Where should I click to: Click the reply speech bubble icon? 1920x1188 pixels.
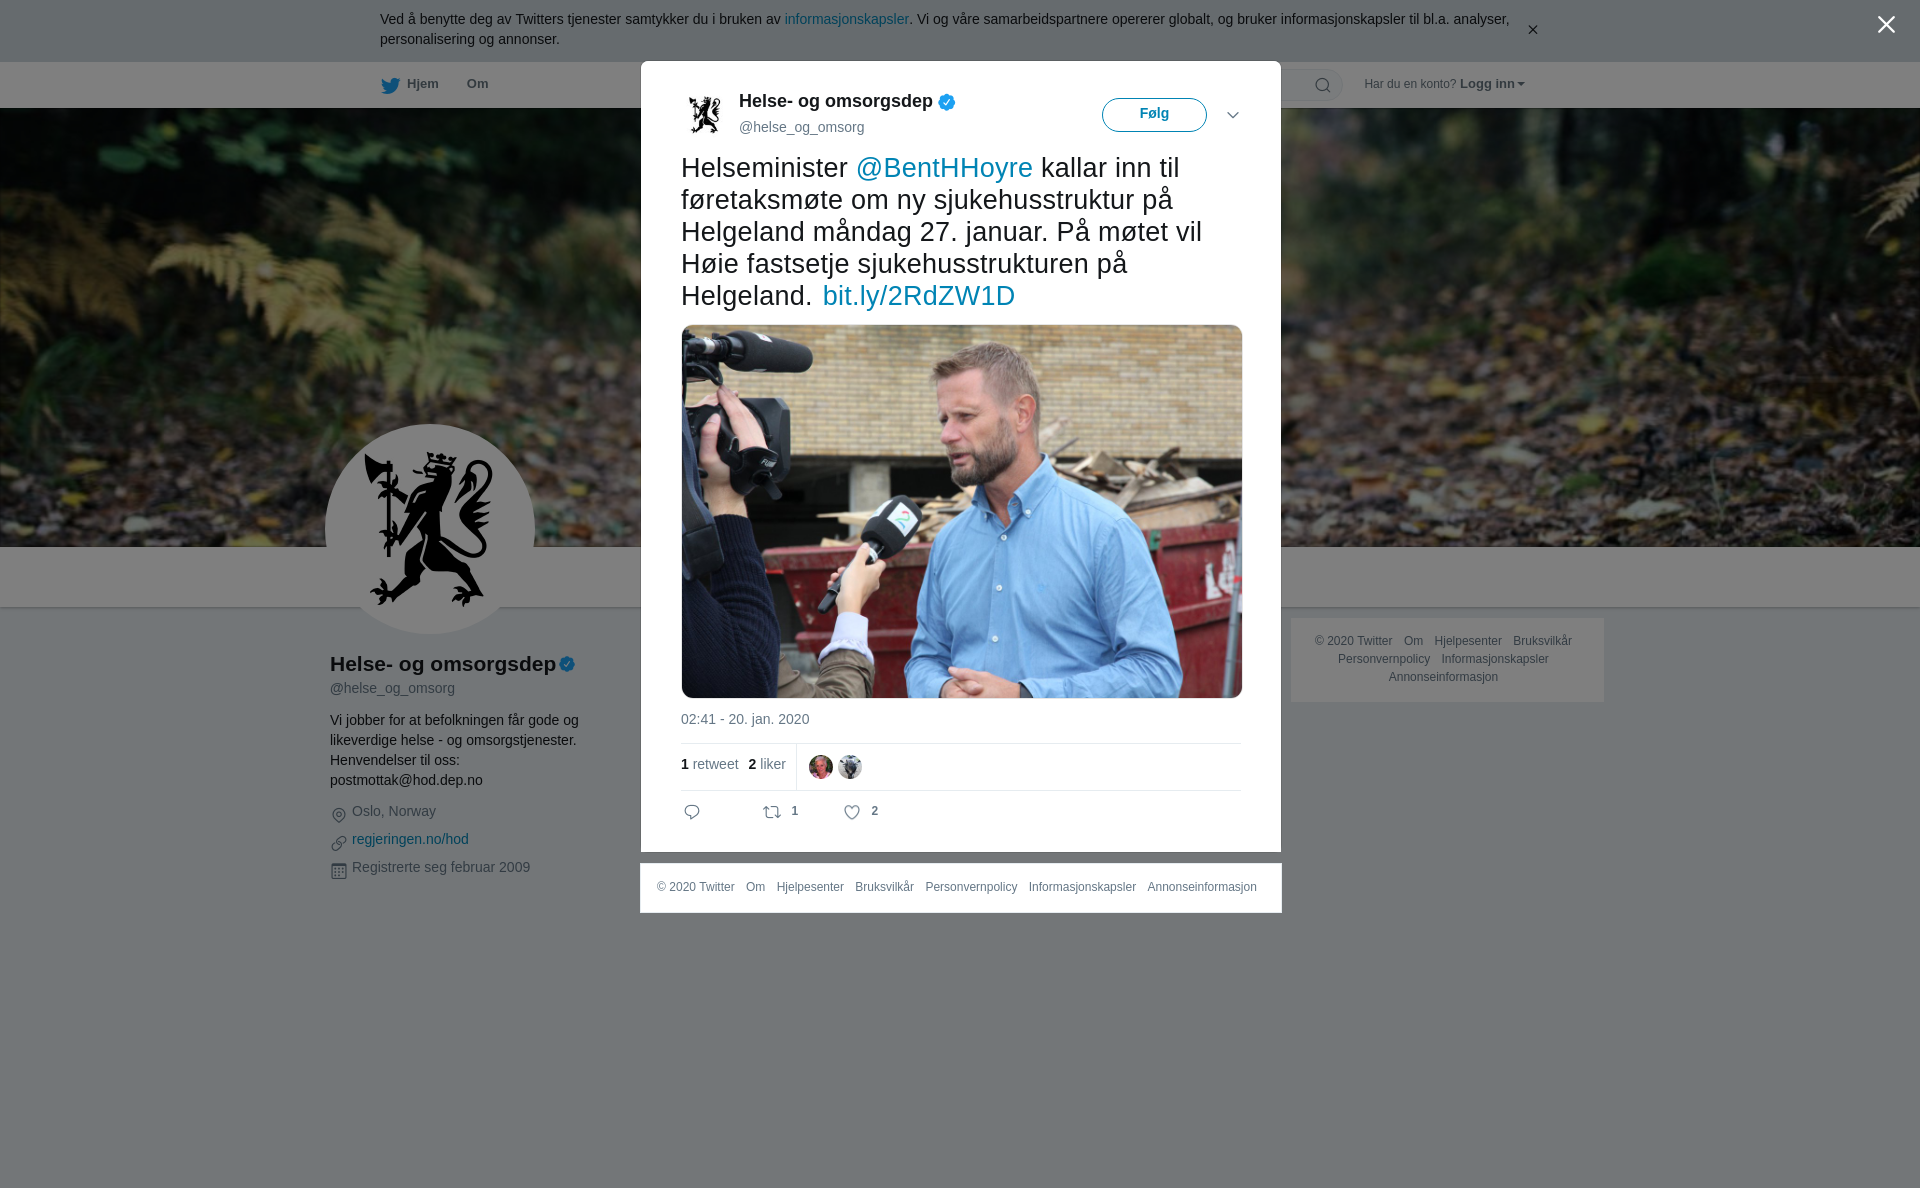click(x=692, y=812)
